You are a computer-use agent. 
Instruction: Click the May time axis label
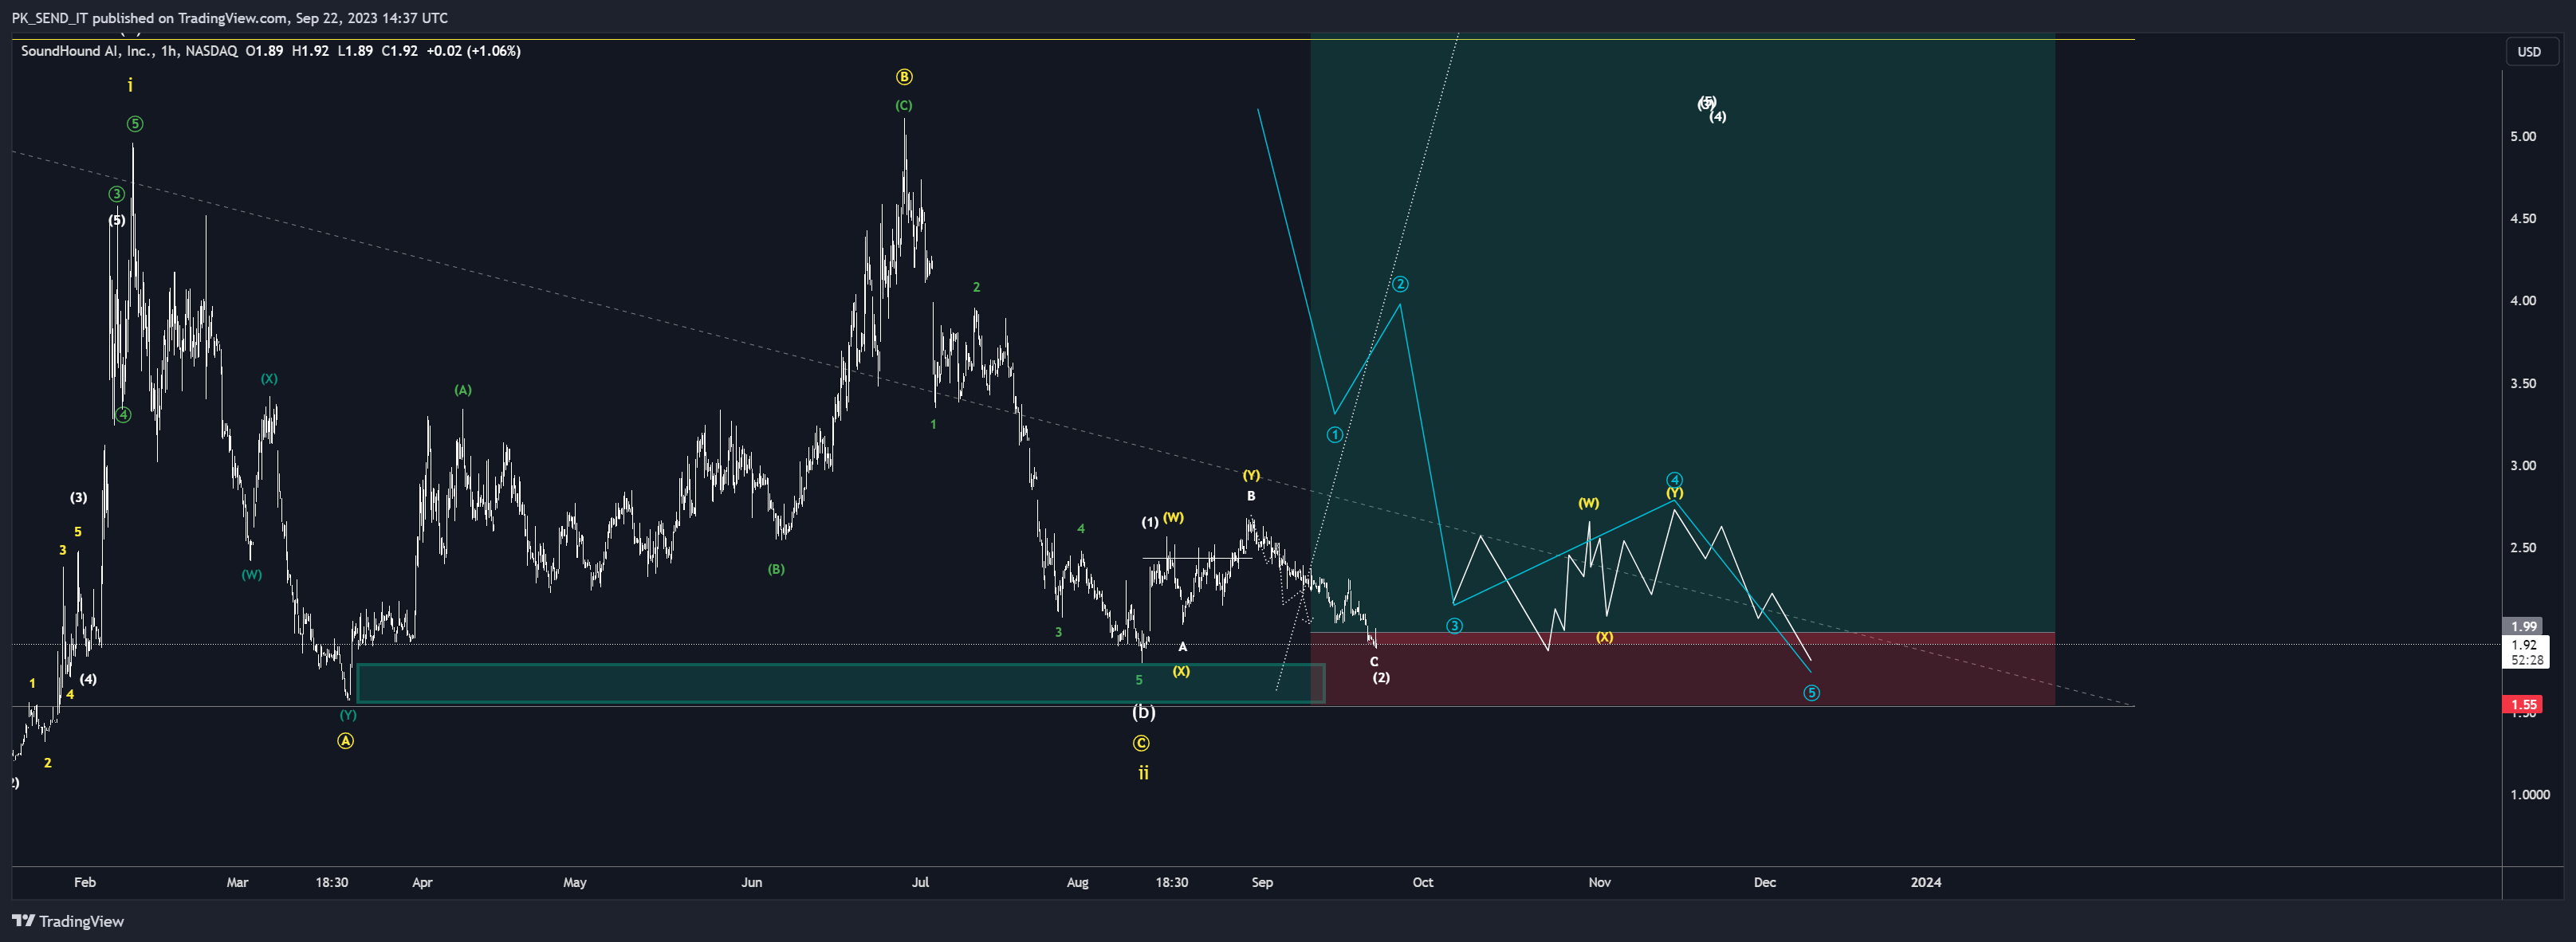[575, 883]
